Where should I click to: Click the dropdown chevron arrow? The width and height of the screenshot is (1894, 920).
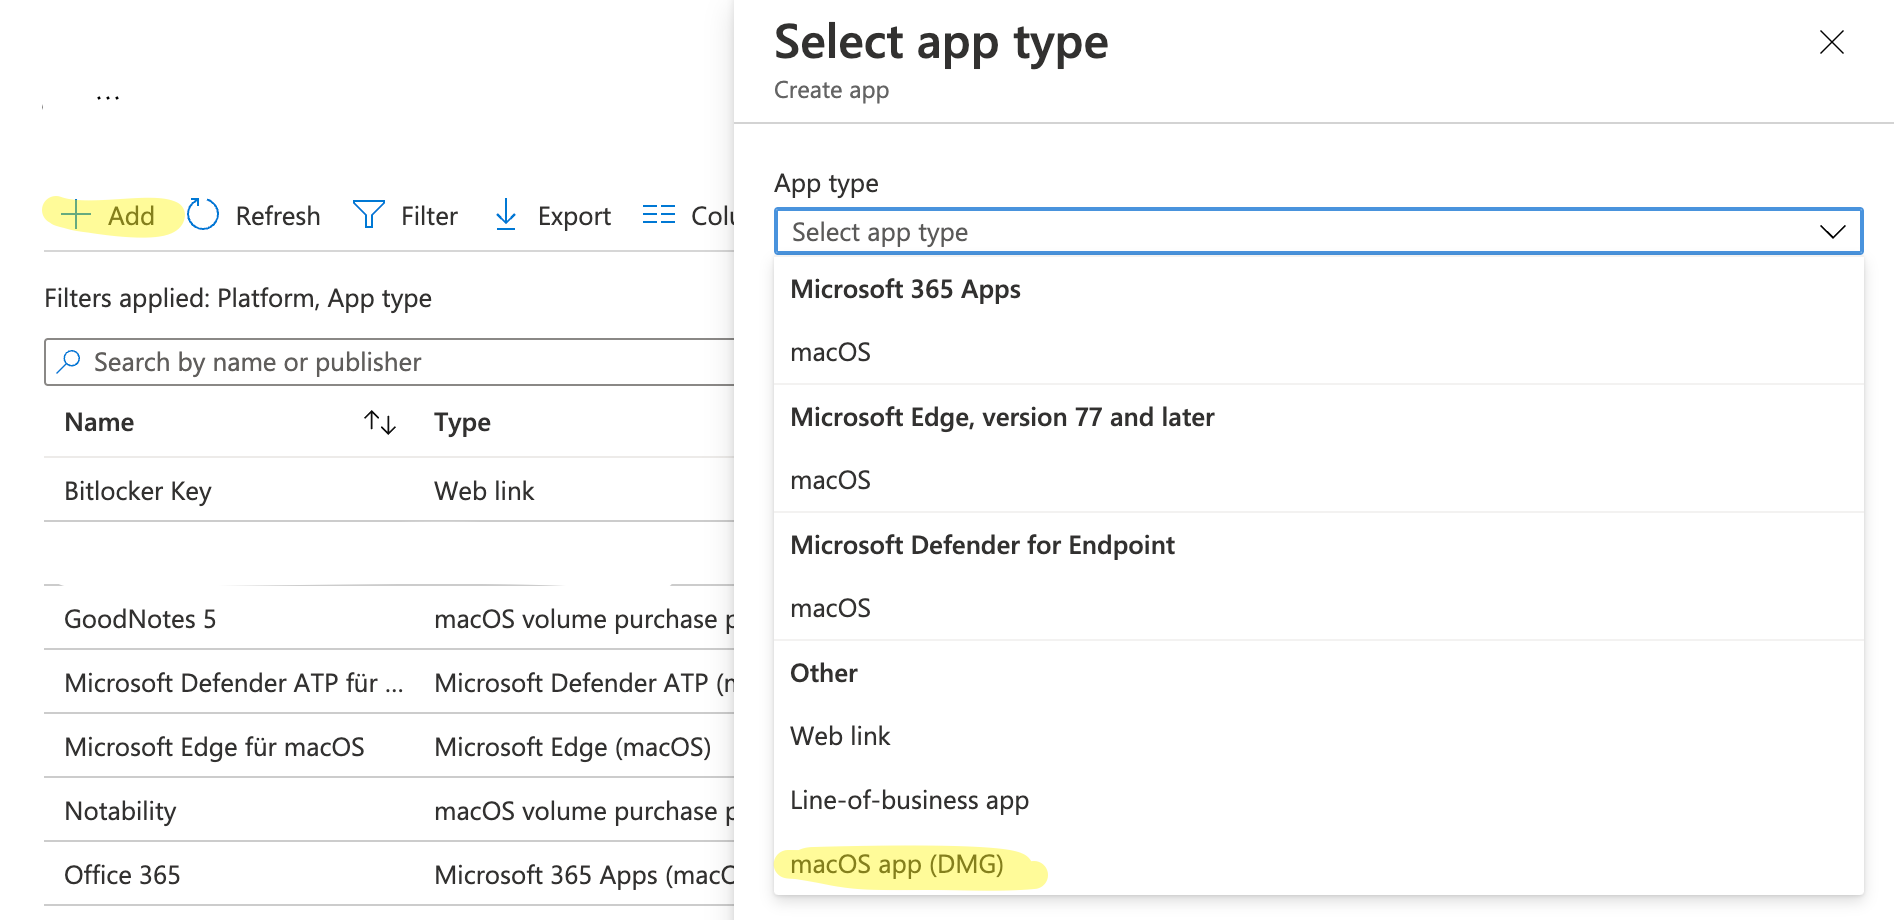(x=1833, y=231)
